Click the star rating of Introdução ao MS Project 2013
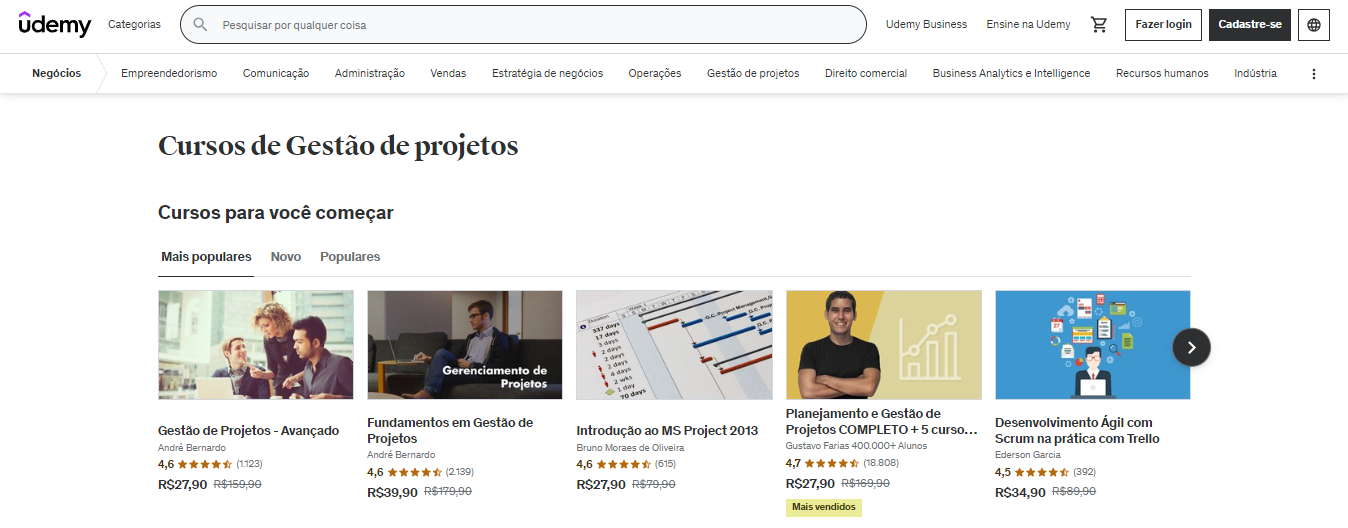This screenshot has height=528, width=1348. [622, 464]
